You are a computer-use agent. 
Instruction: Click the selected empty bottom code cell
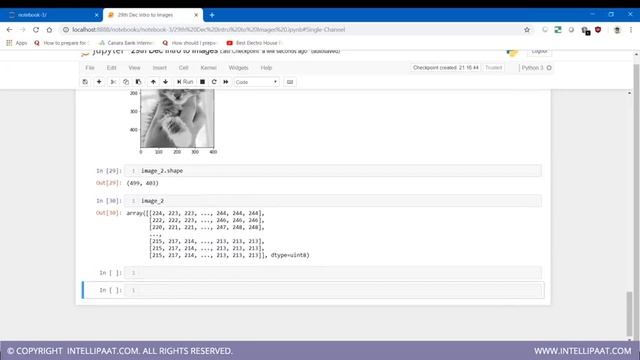click(333, 290)
